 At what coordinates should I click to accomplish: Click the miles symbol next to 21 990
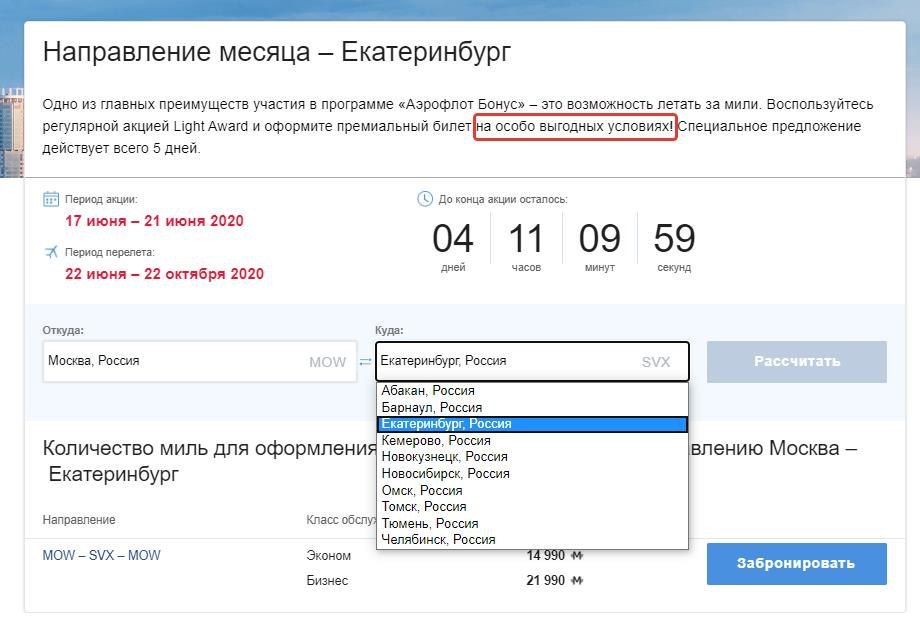click(x=577, y=580)
